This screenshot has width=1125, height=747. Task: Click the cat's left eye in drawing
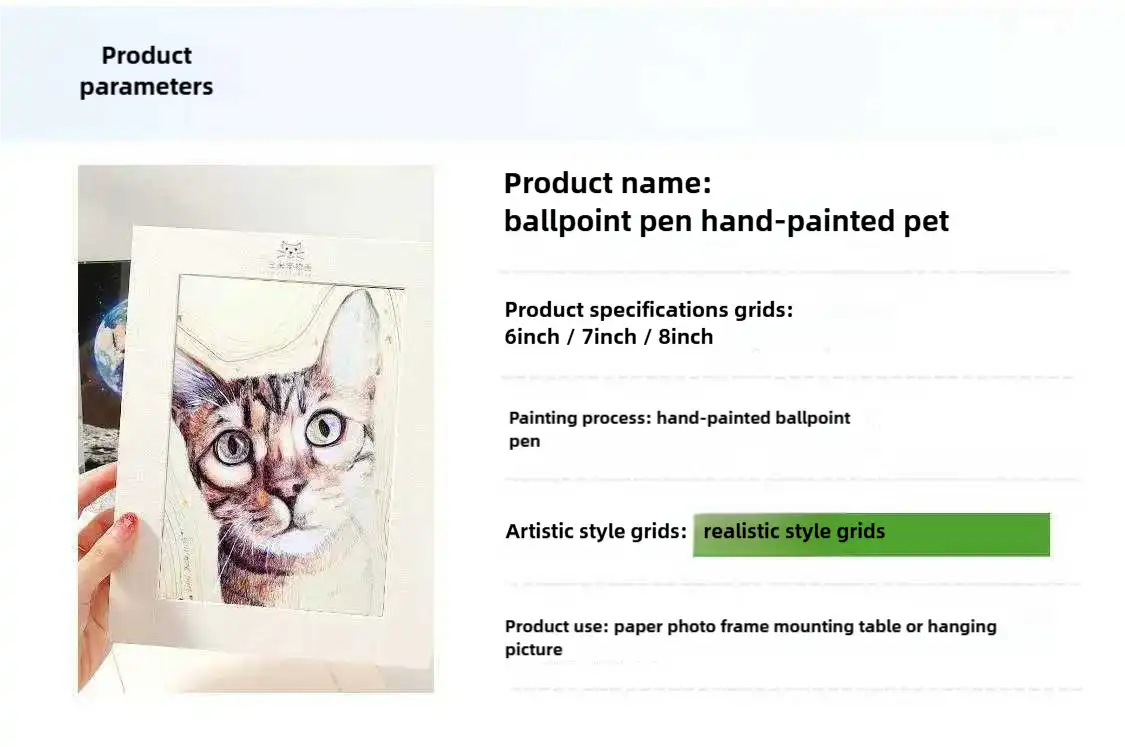pos(232,448)
